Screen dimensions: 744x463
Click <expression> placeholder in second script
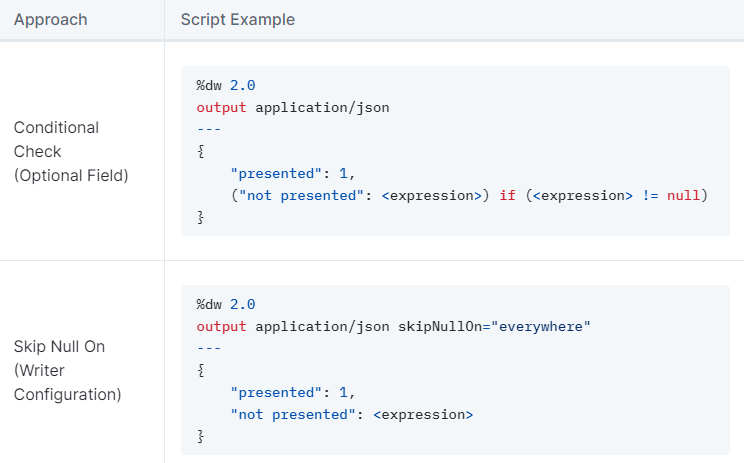pyautogui.click(x=423, y=414)
